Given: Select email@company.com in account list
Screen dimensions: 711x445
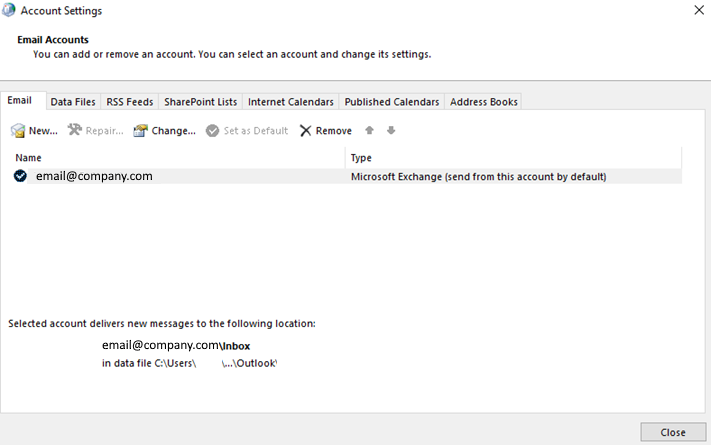Looking at the screenshot, I should pyautogui.click(x=94, y=176).
